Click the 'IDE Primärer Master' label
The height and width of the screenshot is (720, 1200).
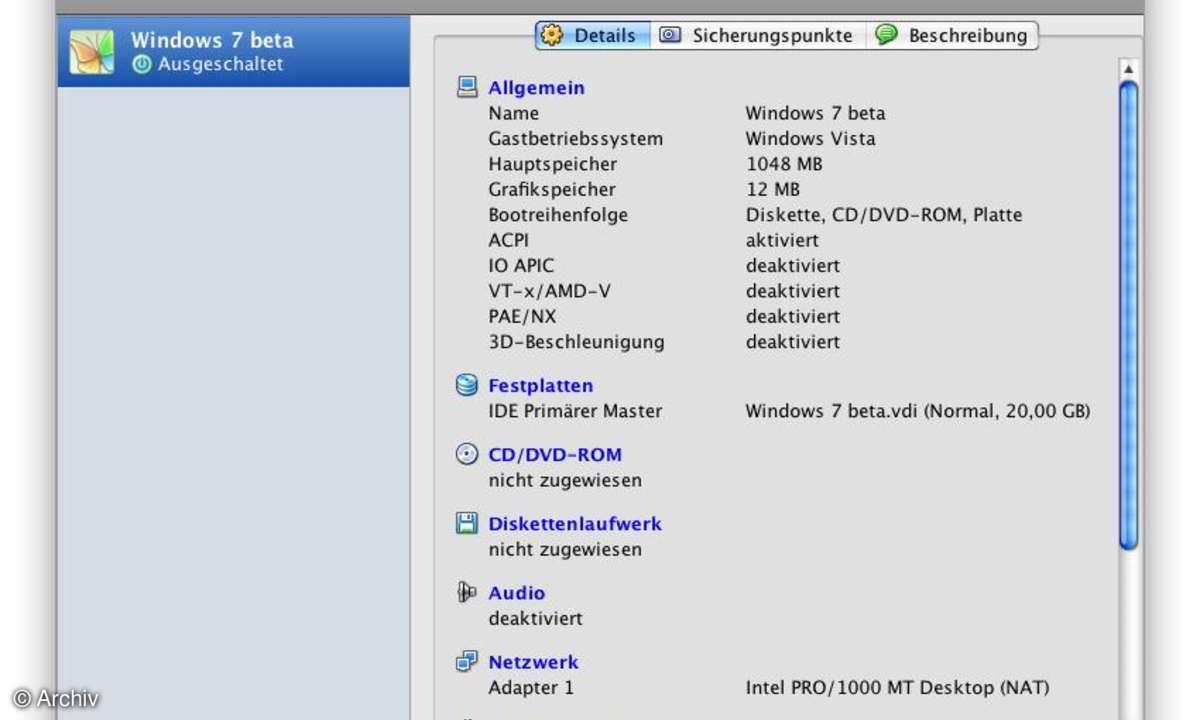575,411
